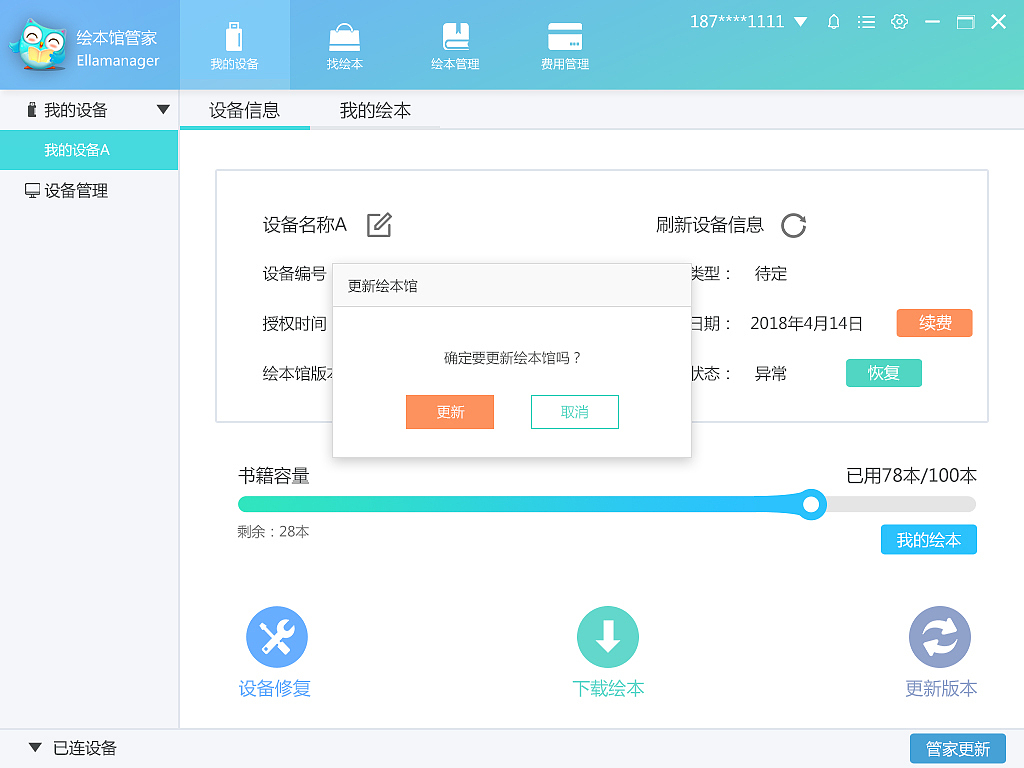Open the settings gear icon

pos(899,20)
